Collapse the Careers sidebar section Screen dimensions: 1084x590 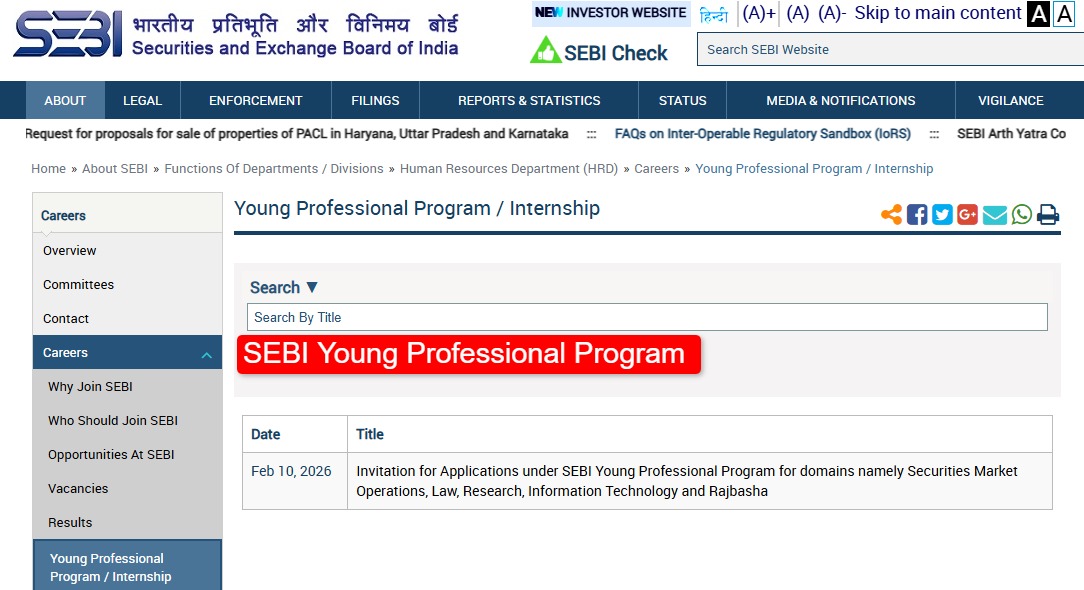point(206,354)
